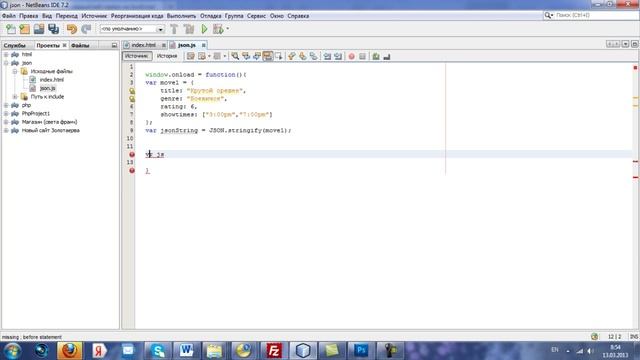Viewport: 640px width, 360px height.
Task: Open the Forward history dropdown arrow
Action: [225, 56]
